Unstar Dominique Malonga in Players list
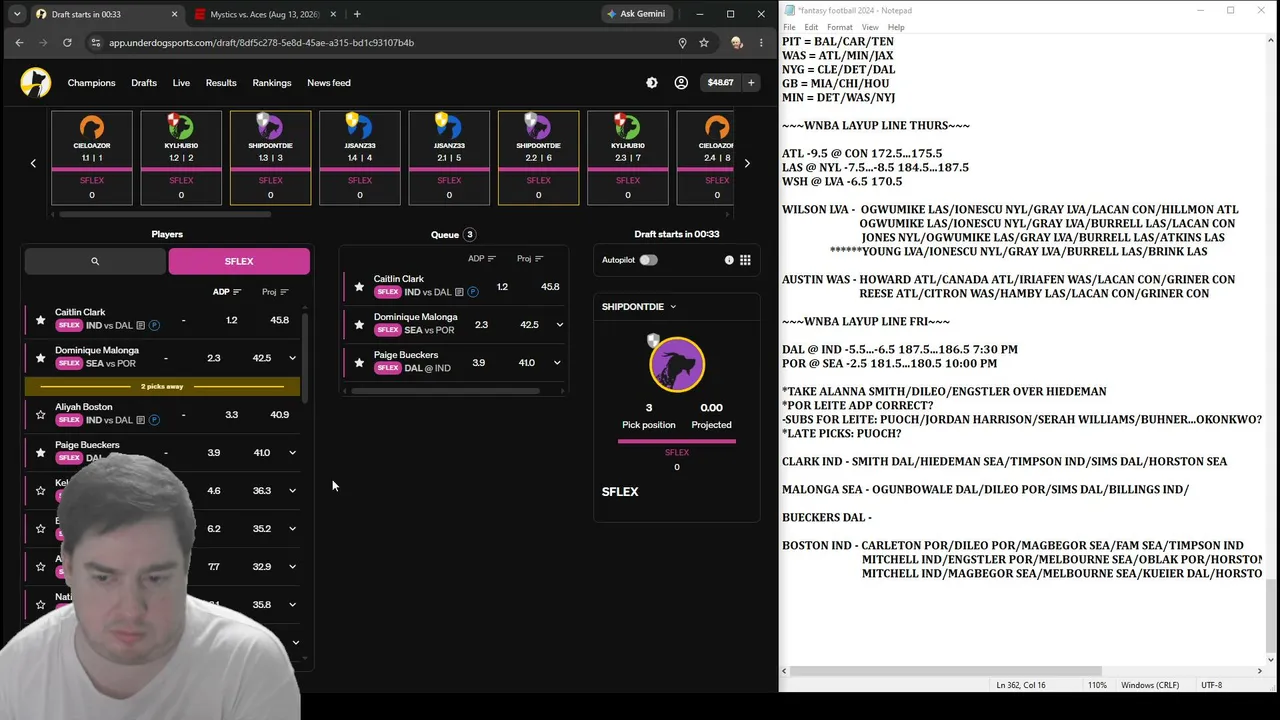 pyautogui.click(x=40, y=358)
